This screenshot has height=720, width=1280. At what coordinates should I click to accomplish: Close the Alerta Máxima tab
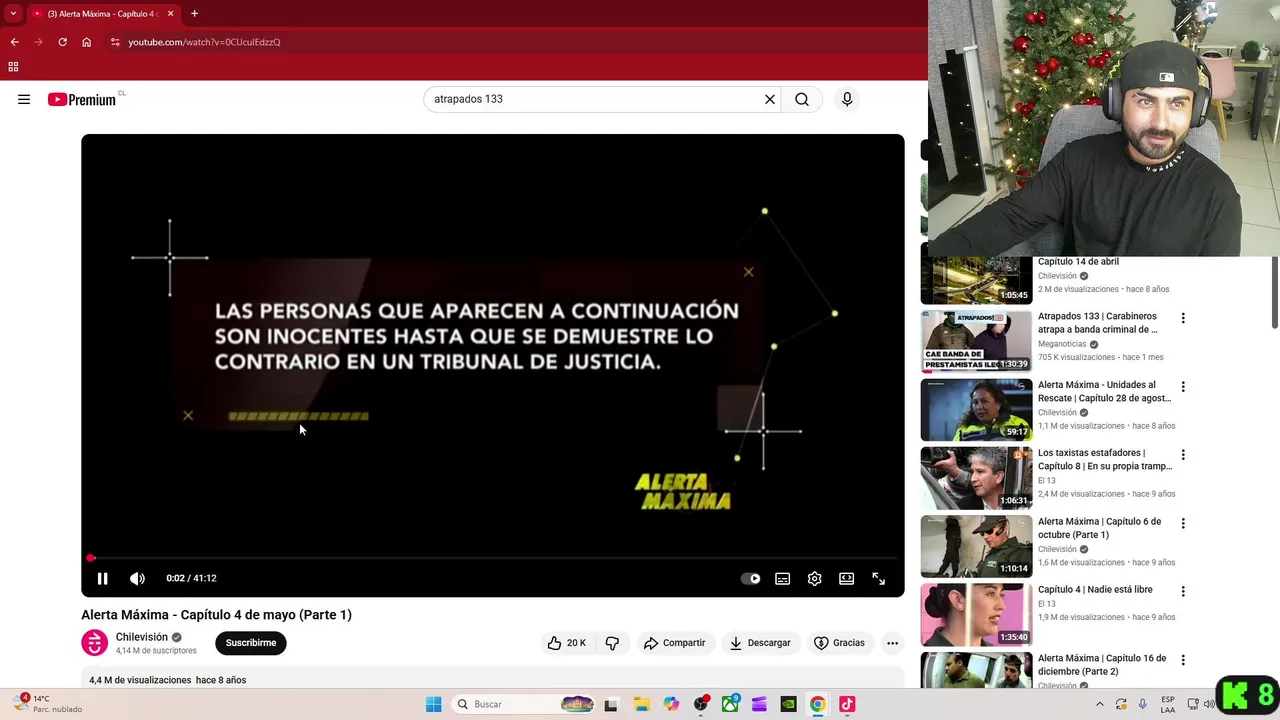click(170, 14)
